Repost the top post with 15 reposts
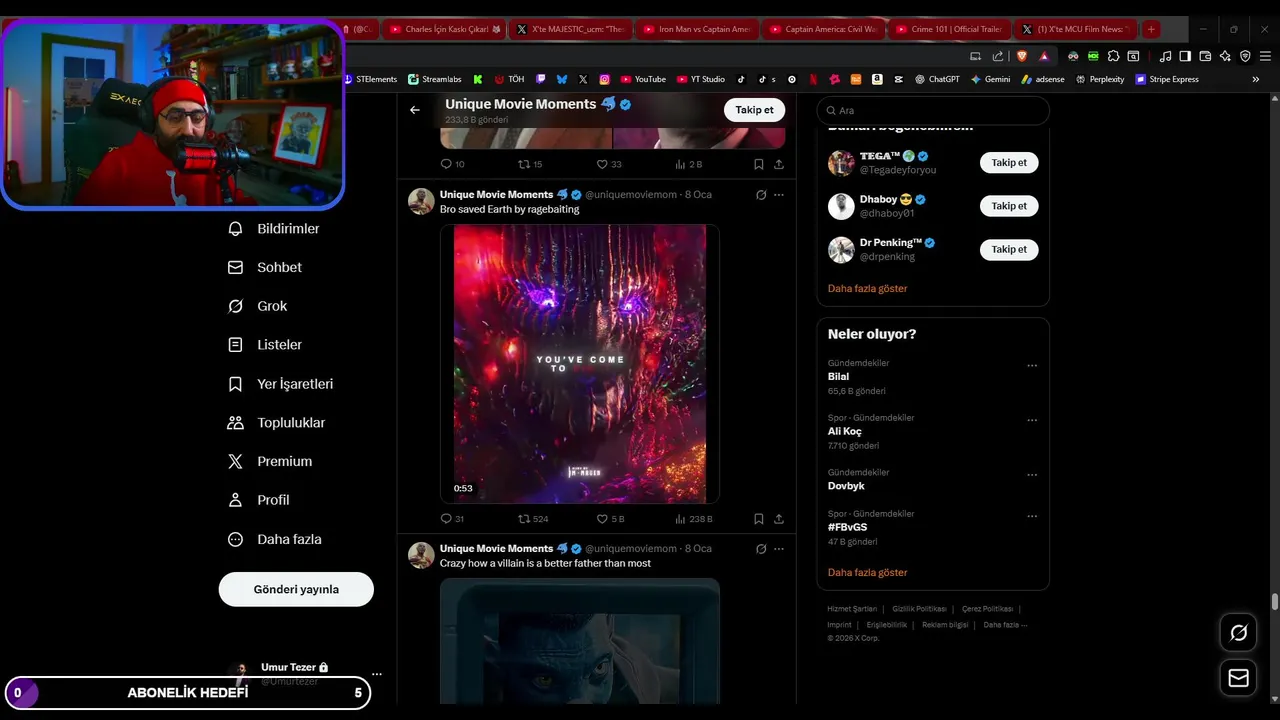The height and width of the screenshot is (720, 1280). (530, 164)
